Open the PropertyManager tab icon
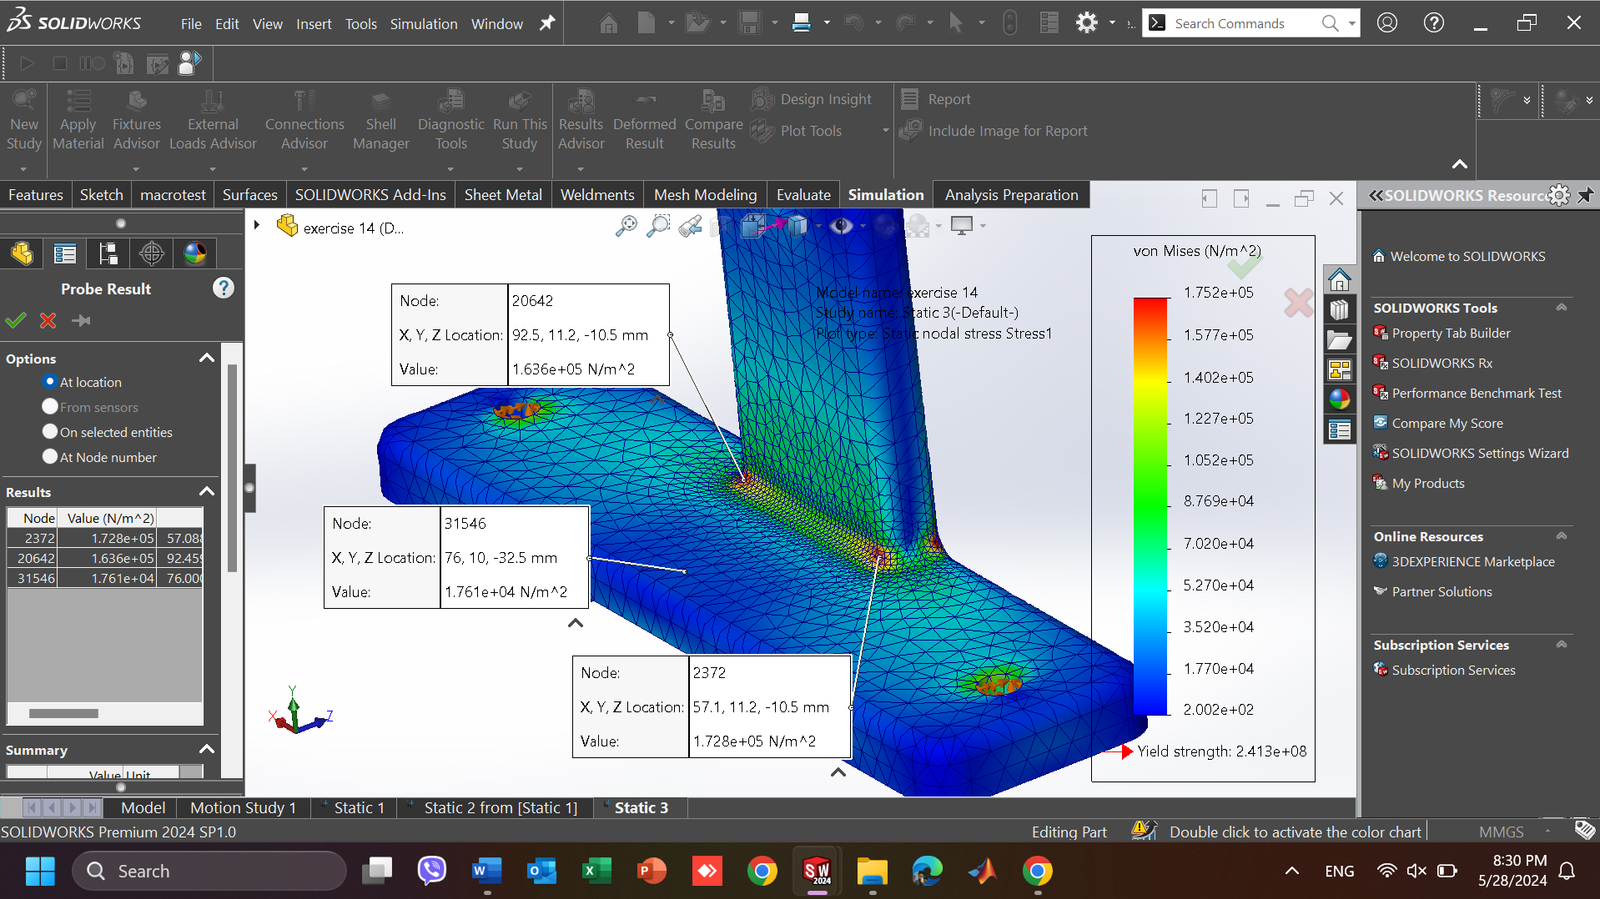The image size is (1600, 899). coord(65,254)
